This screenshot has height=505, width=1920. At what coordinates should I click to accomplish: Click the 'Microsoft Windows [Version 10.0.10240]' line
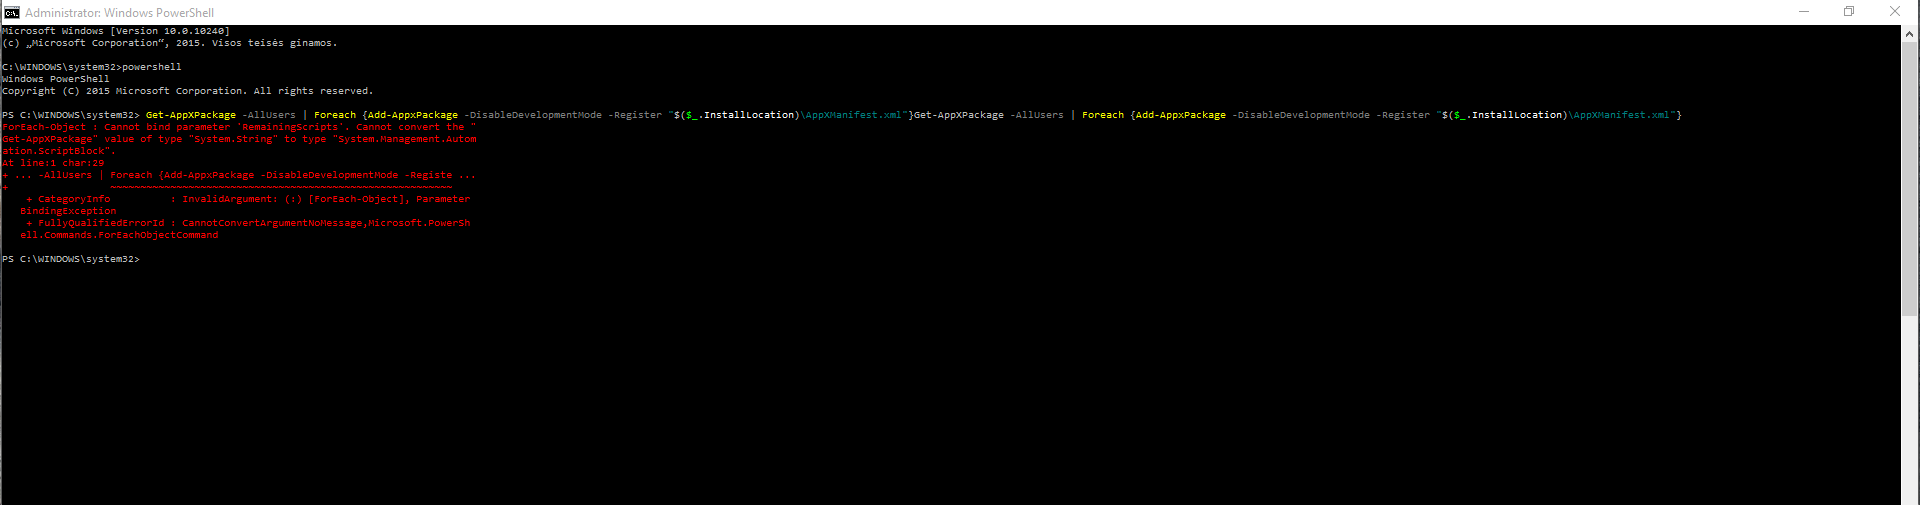tap(116, 31)
